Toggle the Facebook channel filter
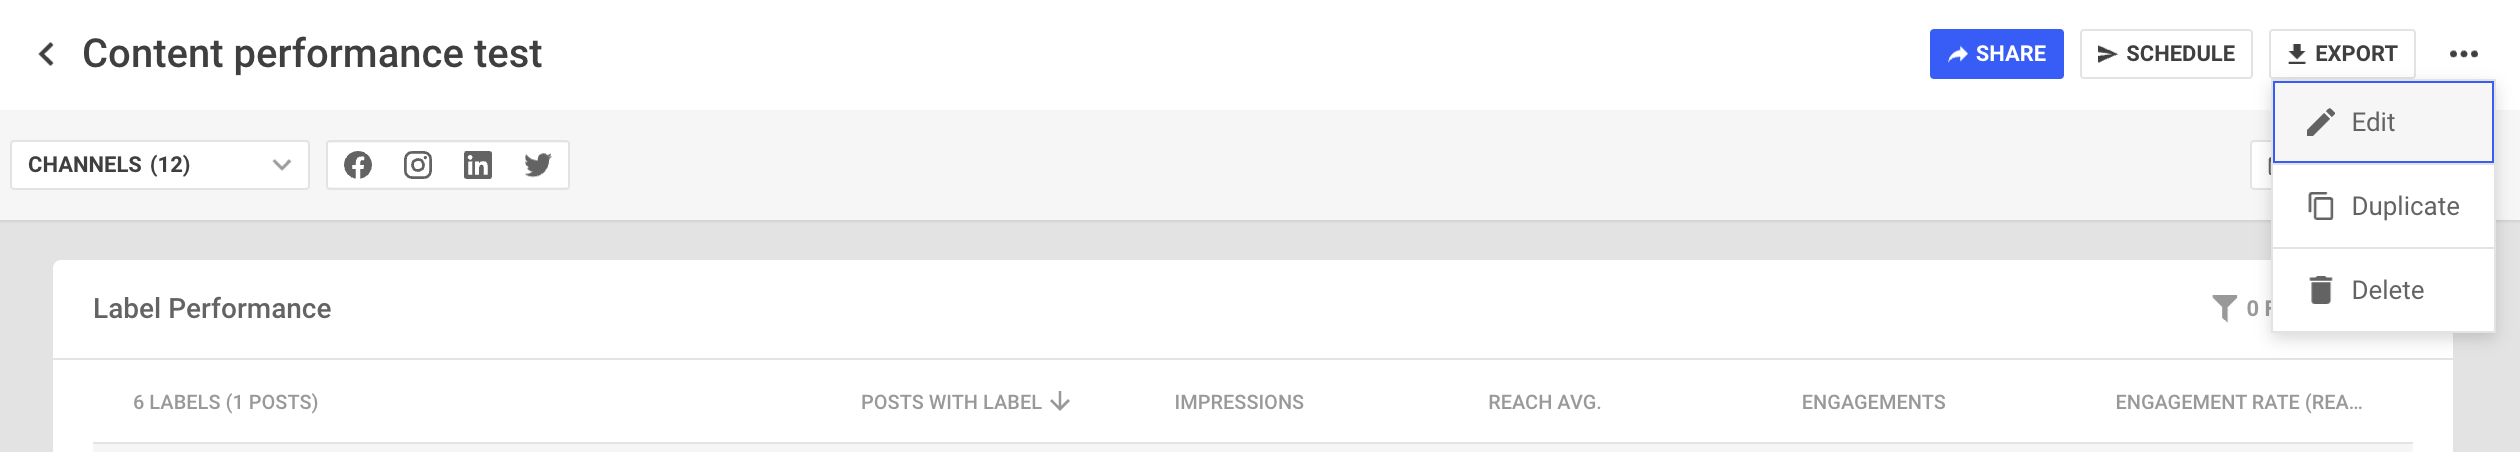Image resolution: width=2520 pixels, height=452 pixels. pyautogui.click(x=358, y=165)
